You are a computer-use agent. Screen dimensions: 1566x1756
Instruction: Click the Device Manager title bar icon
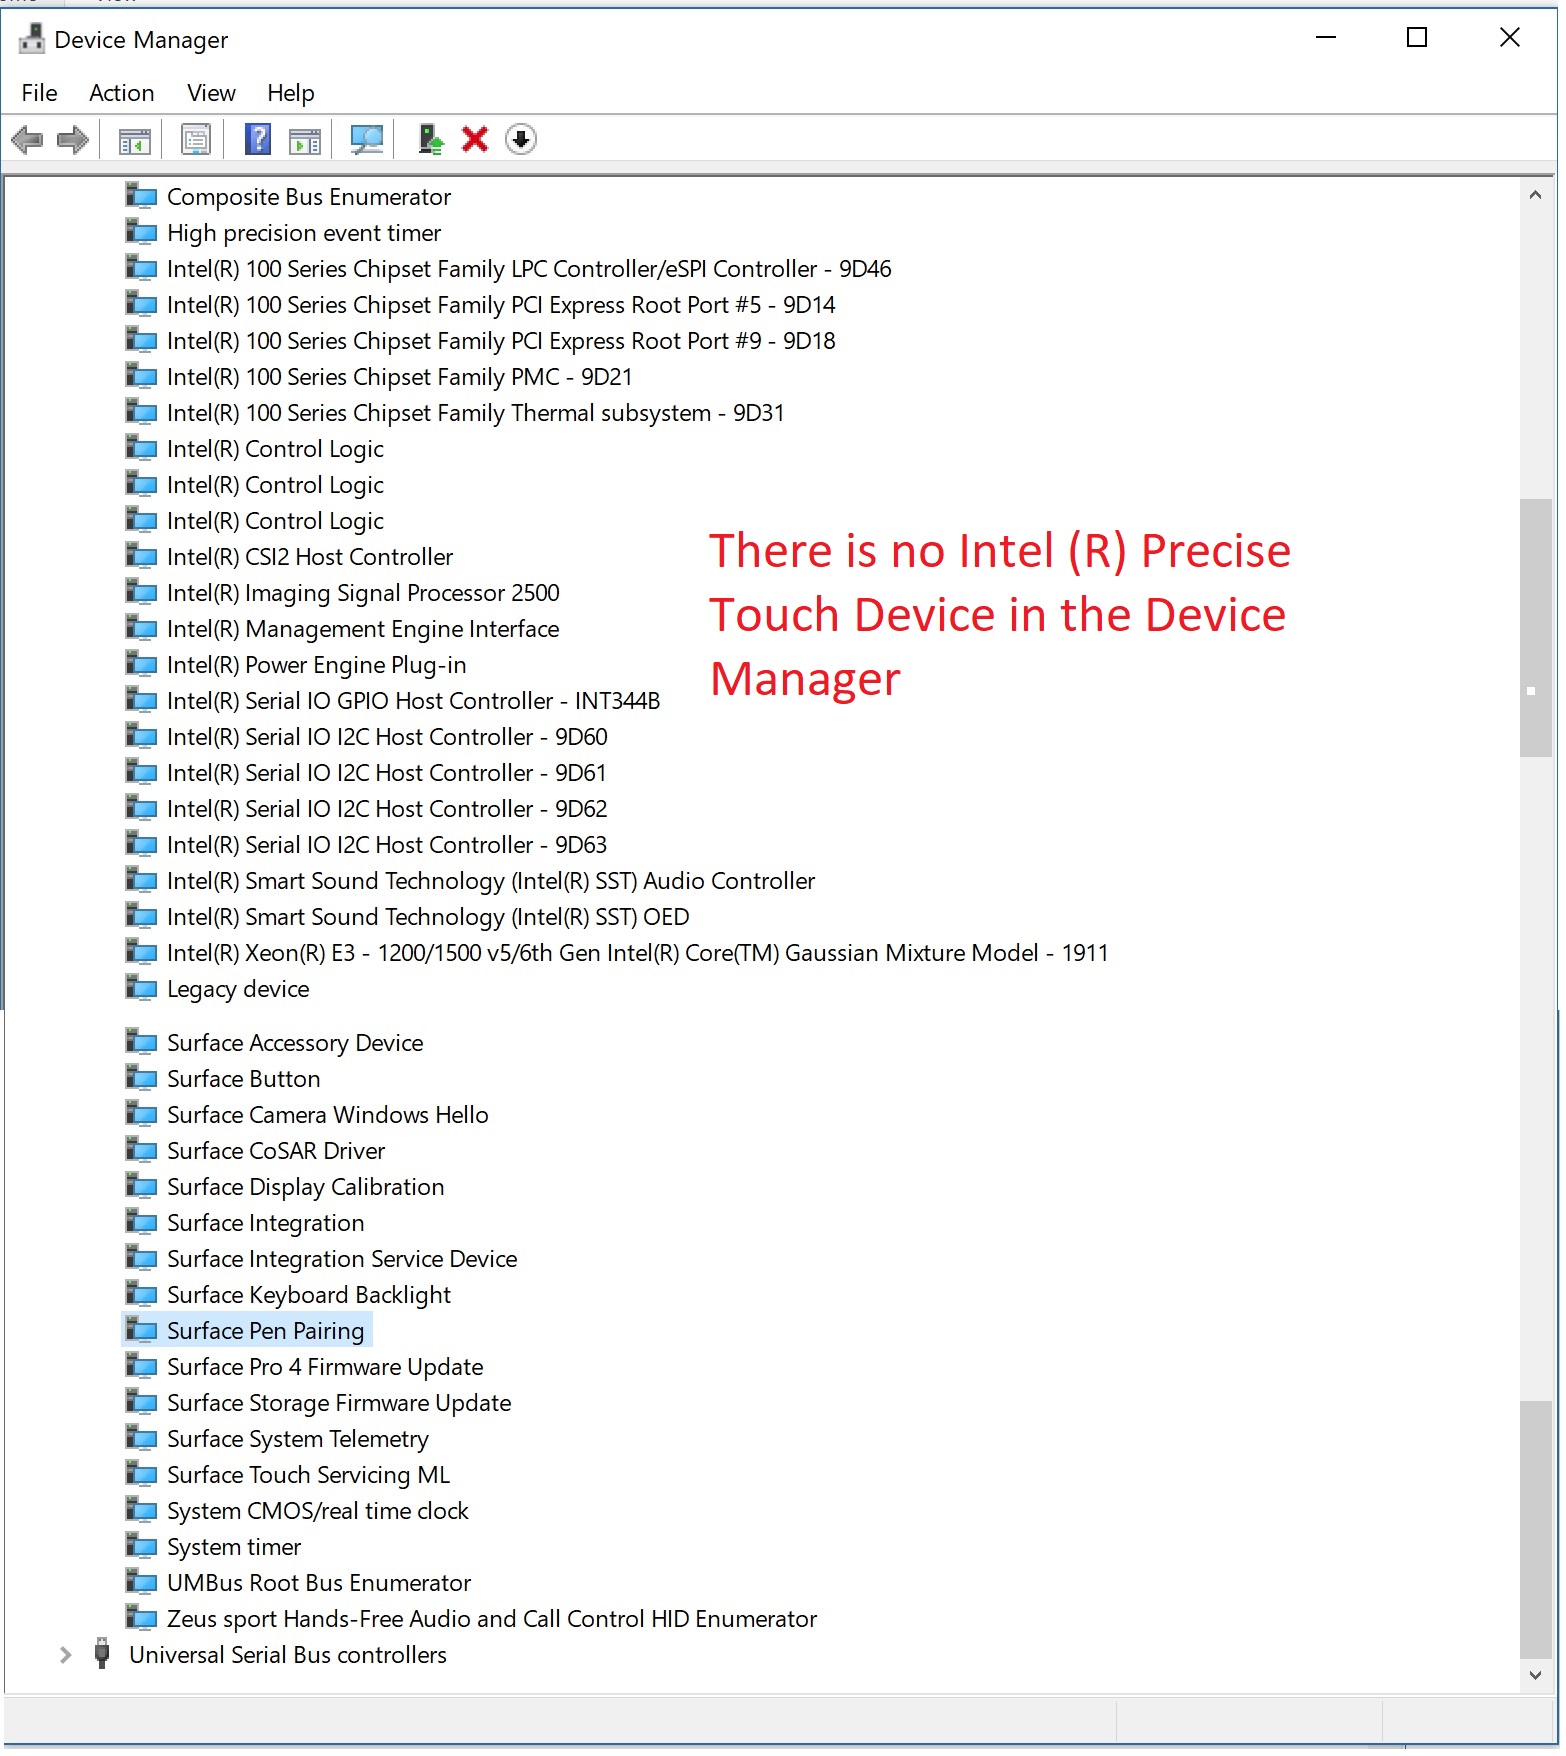[32, 39]
